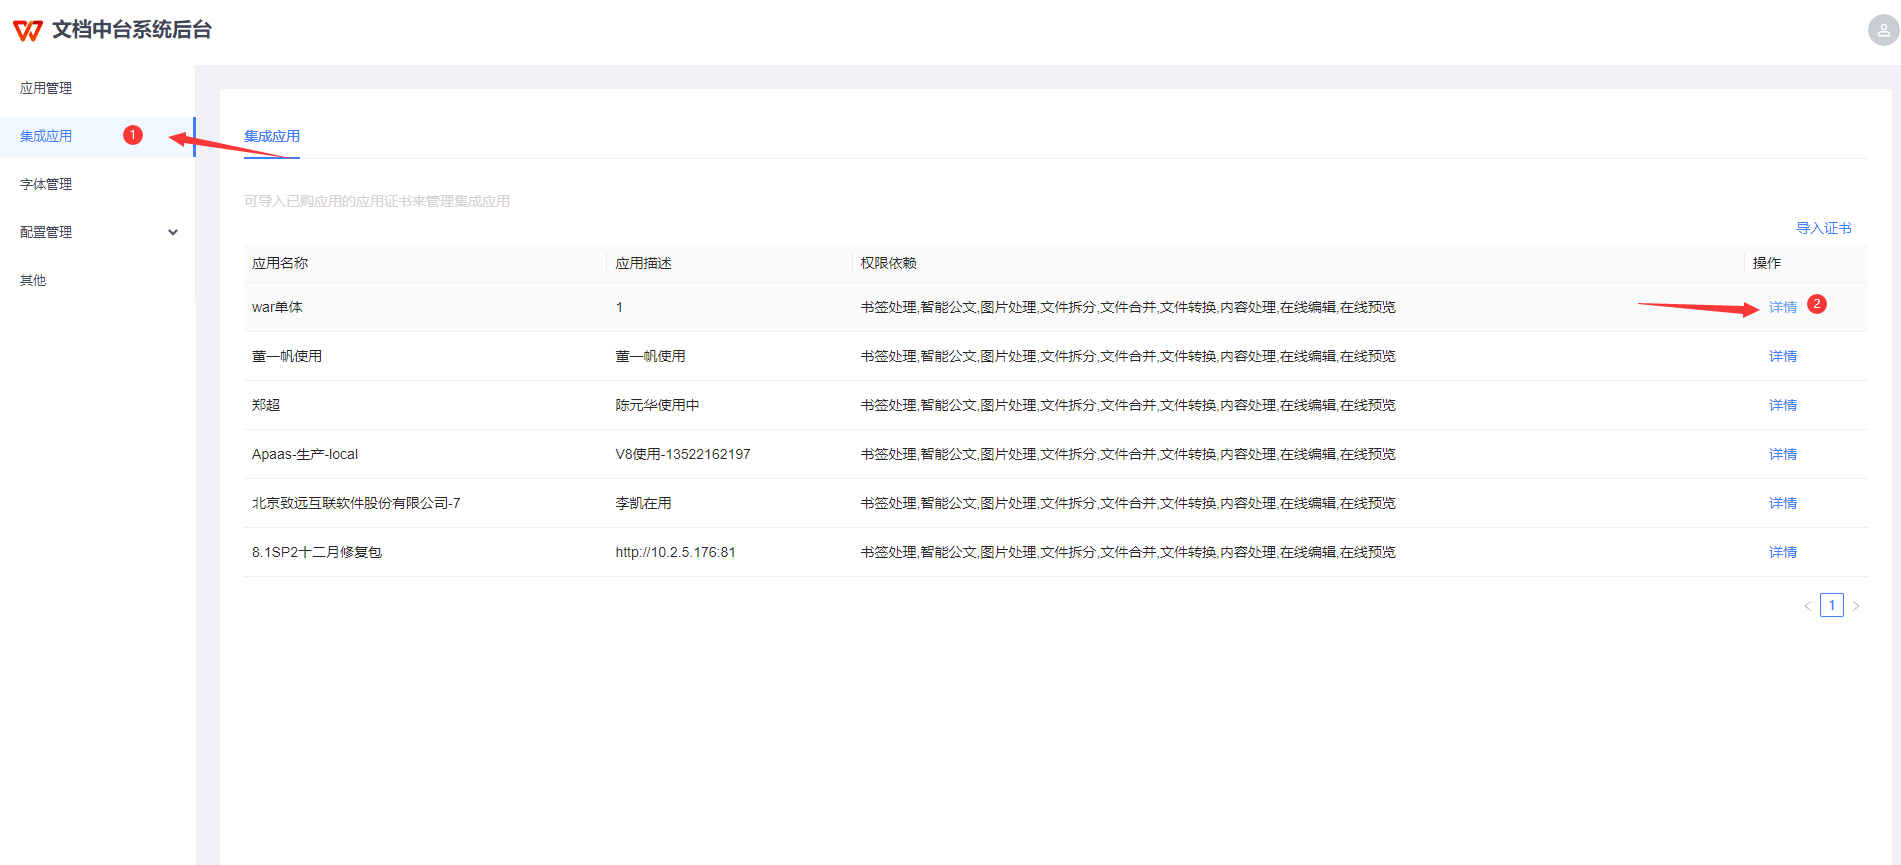Select 集成应用 in the sidebar
The image size is (1901, 865).
[x=46, y=136]
